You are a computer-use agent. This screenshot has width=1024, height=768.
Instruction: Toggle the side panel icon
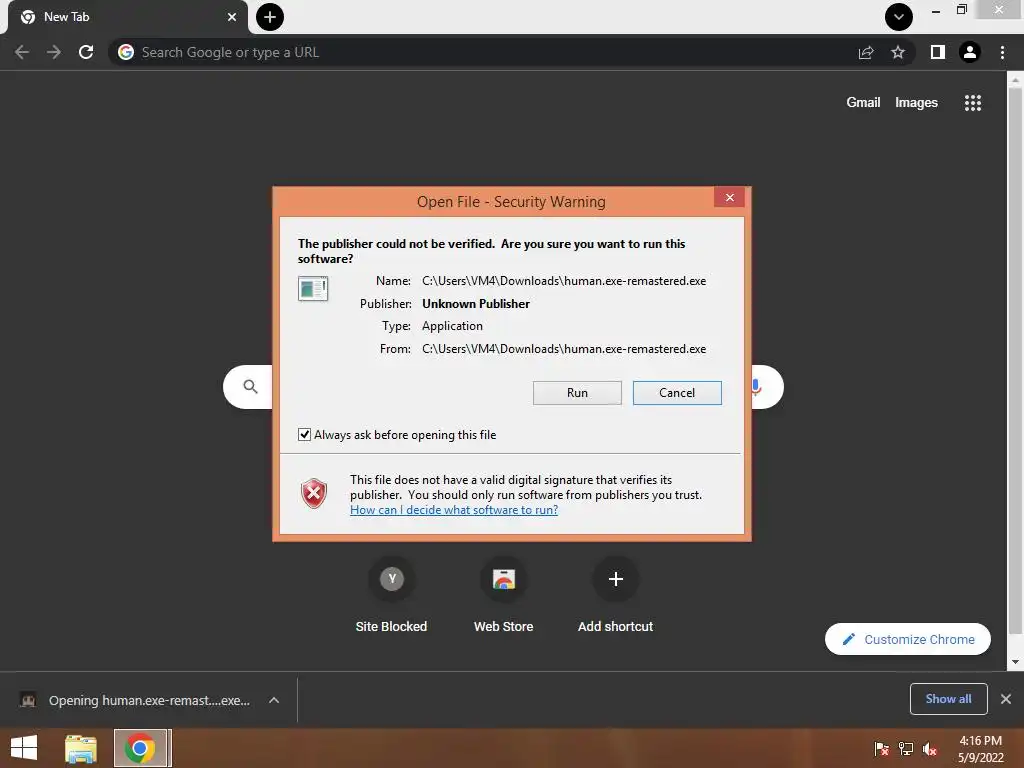[938, 52]
